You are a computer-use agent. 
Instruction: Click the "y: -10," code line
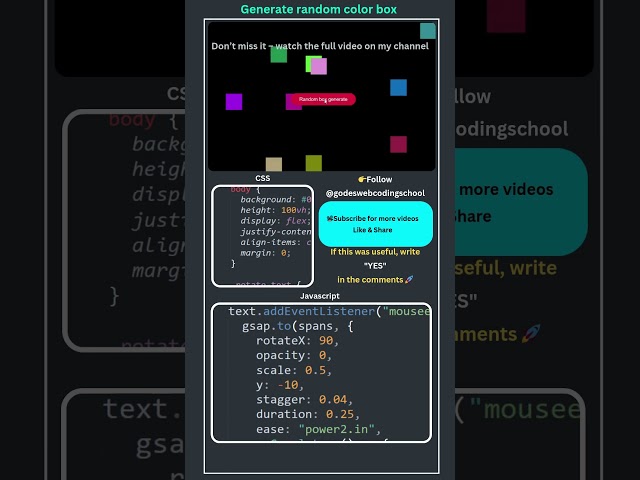(x=280, y=385)
